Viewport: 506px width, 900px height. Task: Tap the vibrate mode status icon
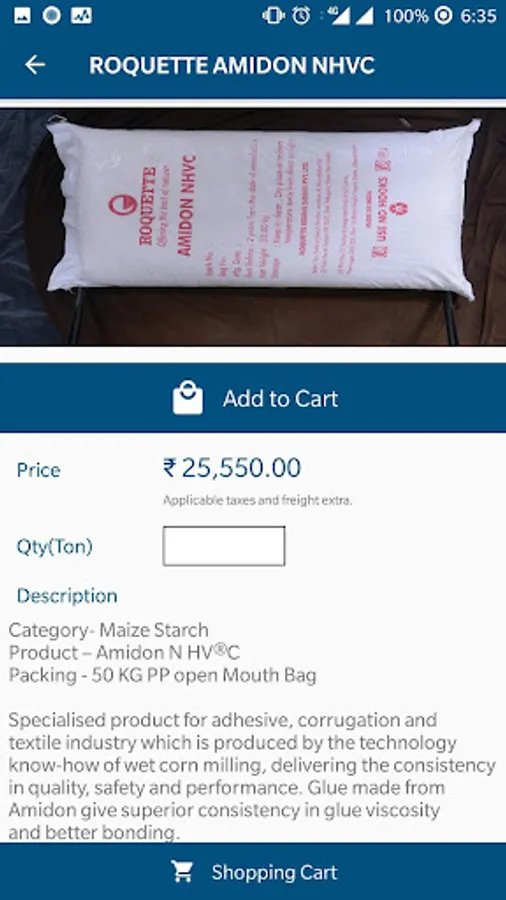pos(273,15)
